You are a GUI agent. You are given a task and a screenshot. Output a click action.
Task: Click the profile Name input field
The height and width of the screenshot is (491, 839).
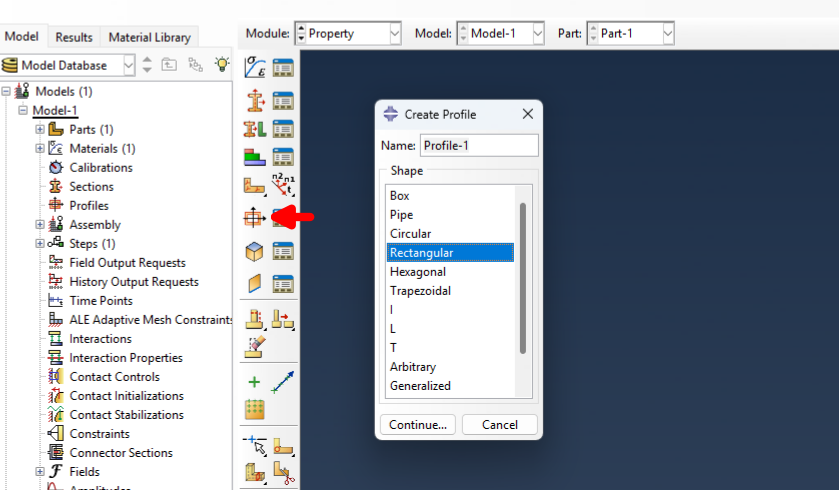coord(478,146)
